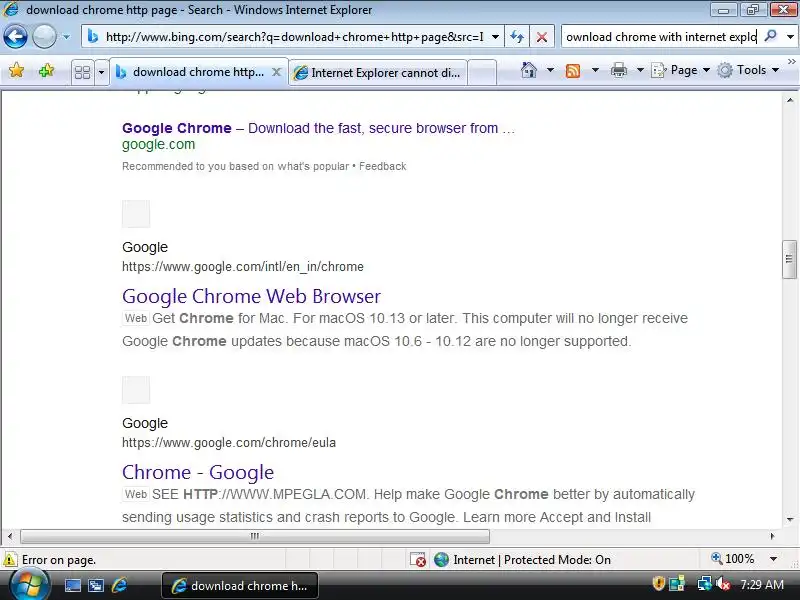This screenshot has height=600, width=800.
Task: Open a new blank tab
Action: click(482, 73)
